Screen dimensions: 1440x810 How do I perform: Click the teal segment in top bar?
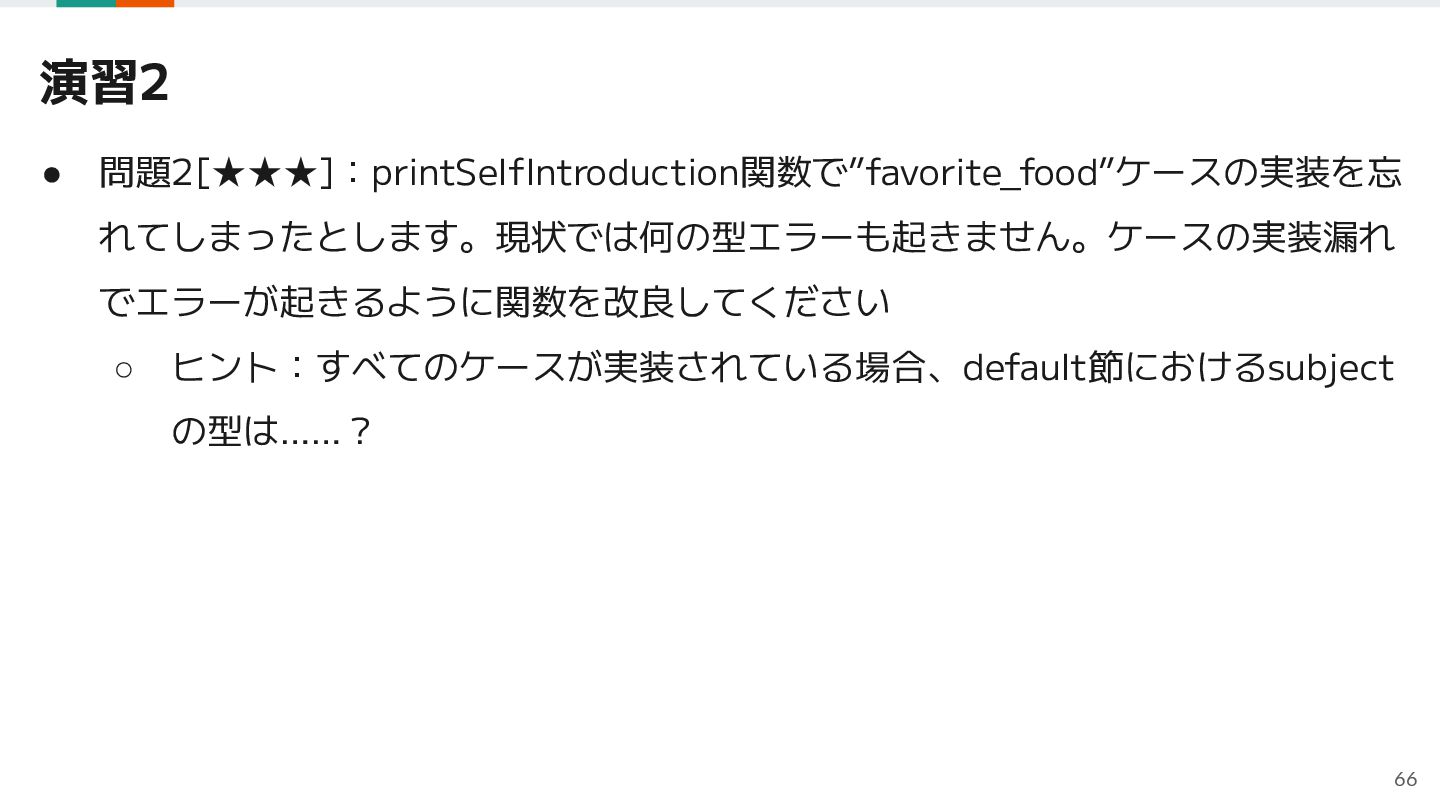(x=86, y=3)
